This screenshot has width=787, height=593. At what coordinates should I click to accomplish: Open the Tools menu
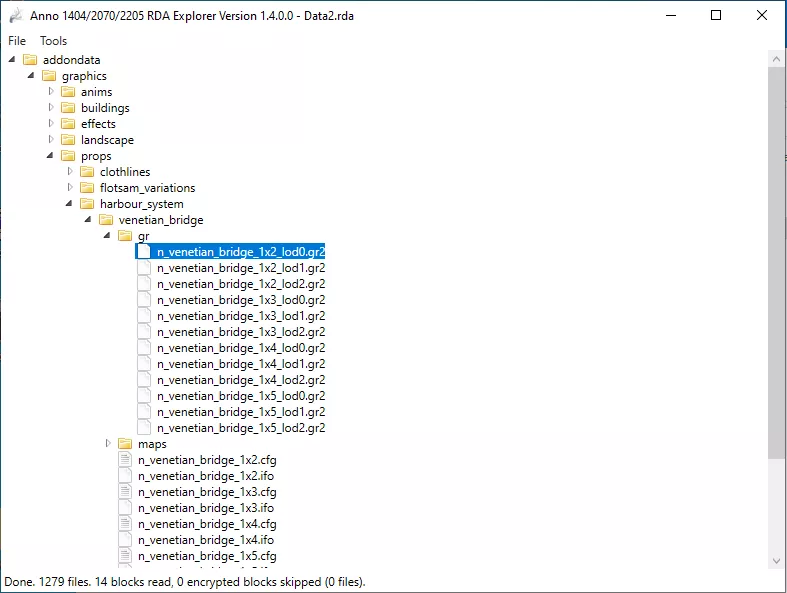click(53, 41)
